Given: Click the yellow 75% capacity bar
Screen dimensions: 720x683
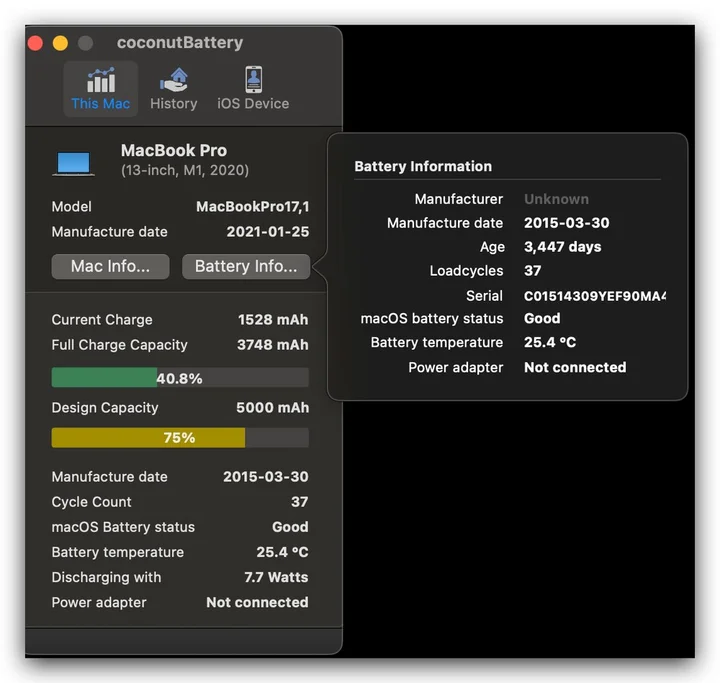Looking at the screenshot, I should 148,438.
